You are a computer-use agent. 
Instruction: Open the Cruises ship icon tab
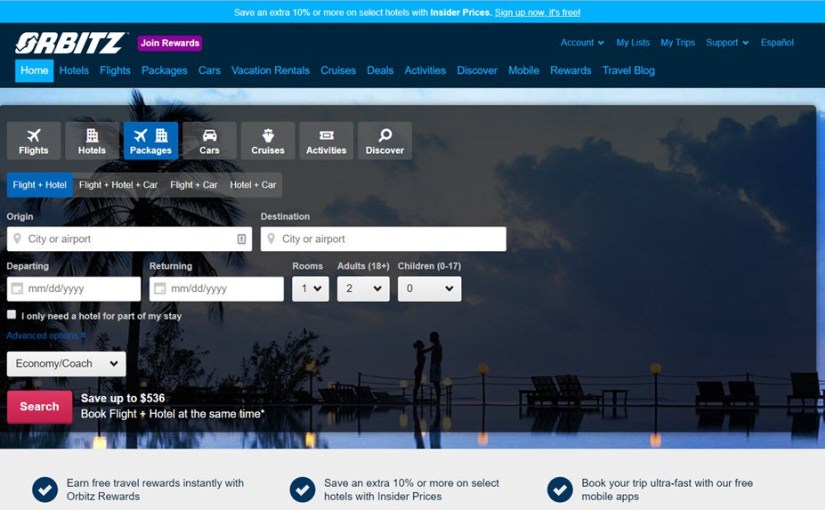[268, 141]
